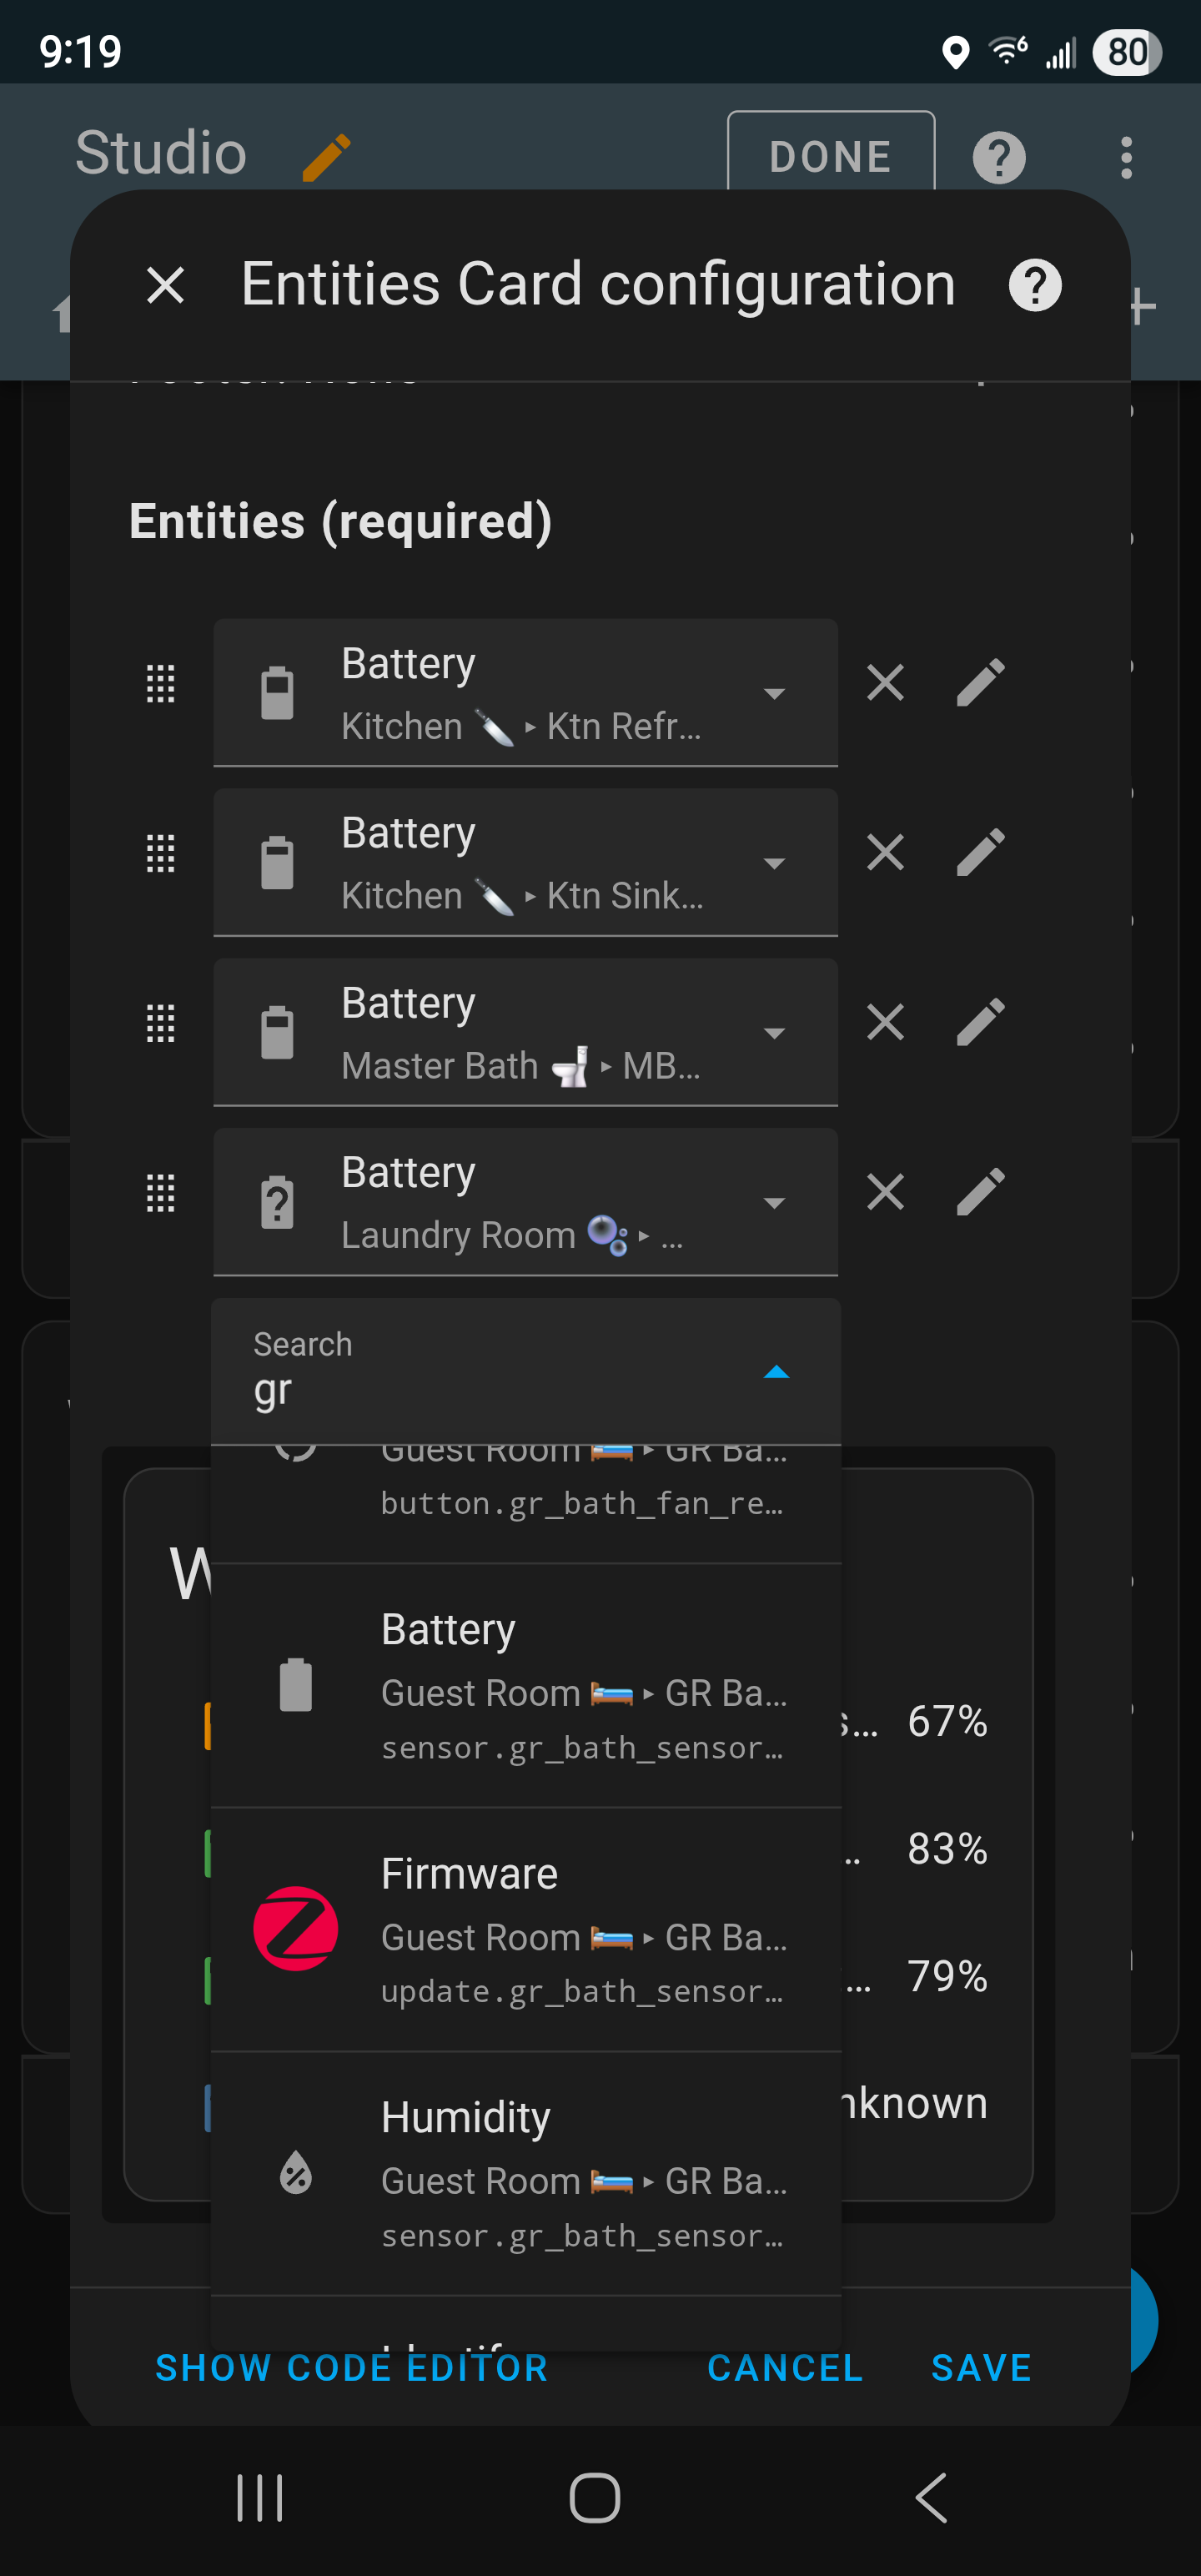This screenshot has width=1201, height=2576.
Task: Edit the Master Bath battery entity
Action: coord(980,1023)
